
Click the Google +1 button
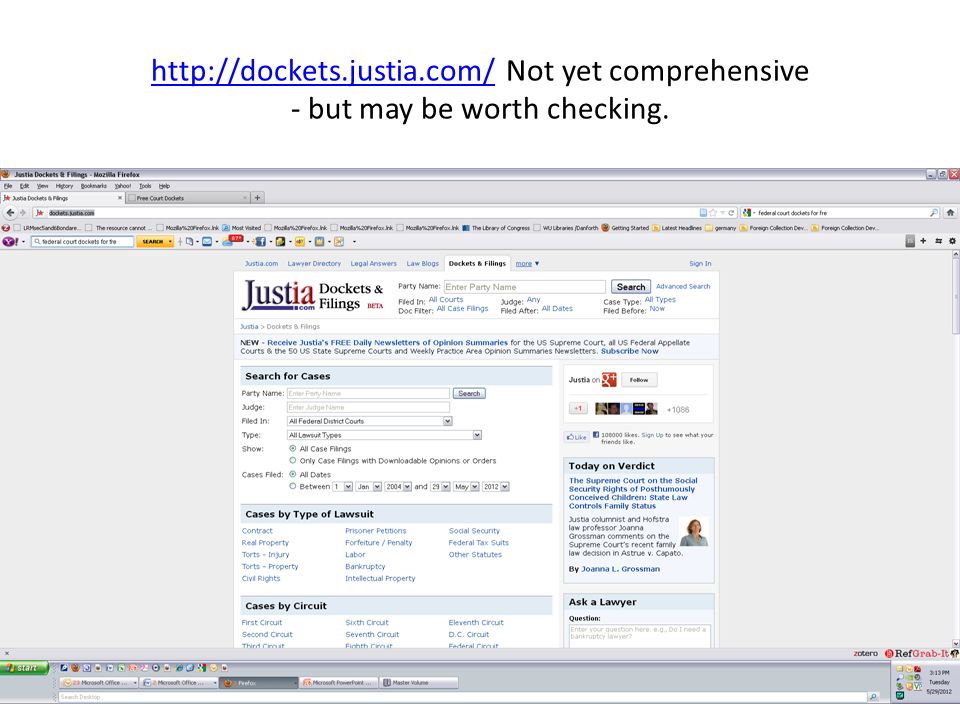pyautogui.click(x=578, y=408)
